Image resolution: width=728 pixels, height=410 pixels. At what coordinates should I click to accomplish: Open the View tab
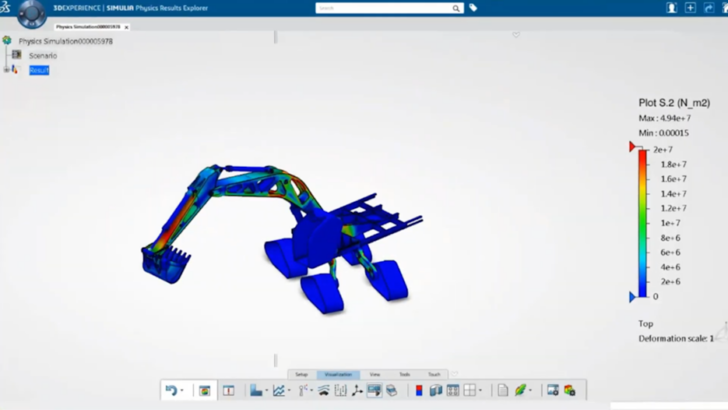tap(375, 374)
